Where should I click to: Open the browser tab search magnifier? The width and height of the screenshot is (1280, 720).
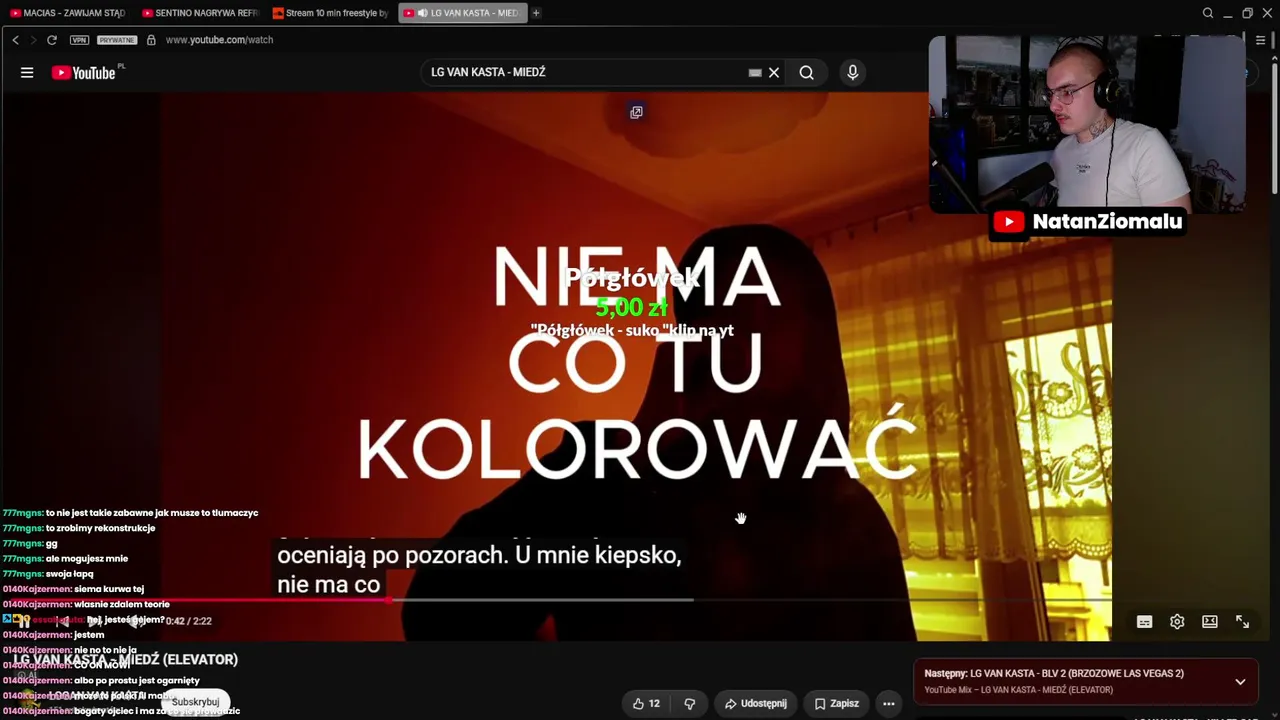click(x=1208, y=13)
